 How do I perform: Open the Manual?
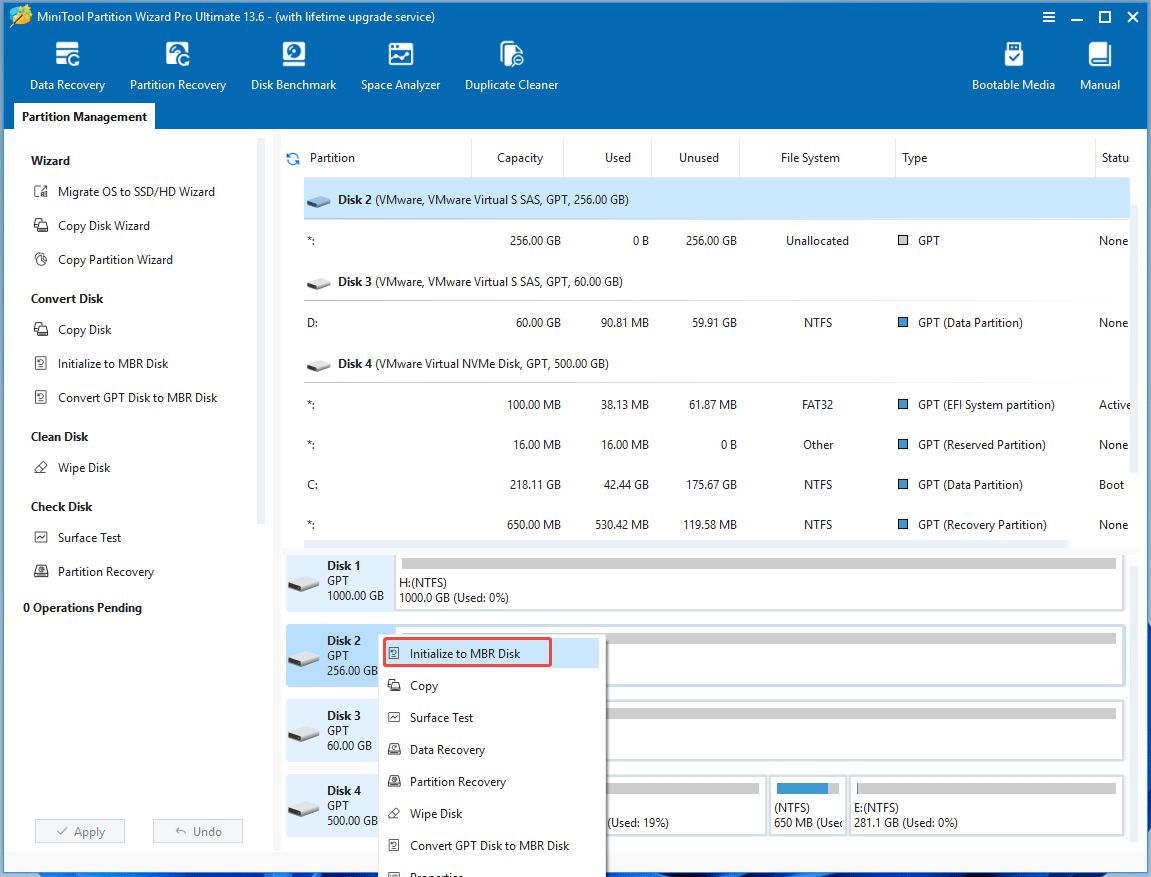pyautogui.click(x=1100, y=66)
